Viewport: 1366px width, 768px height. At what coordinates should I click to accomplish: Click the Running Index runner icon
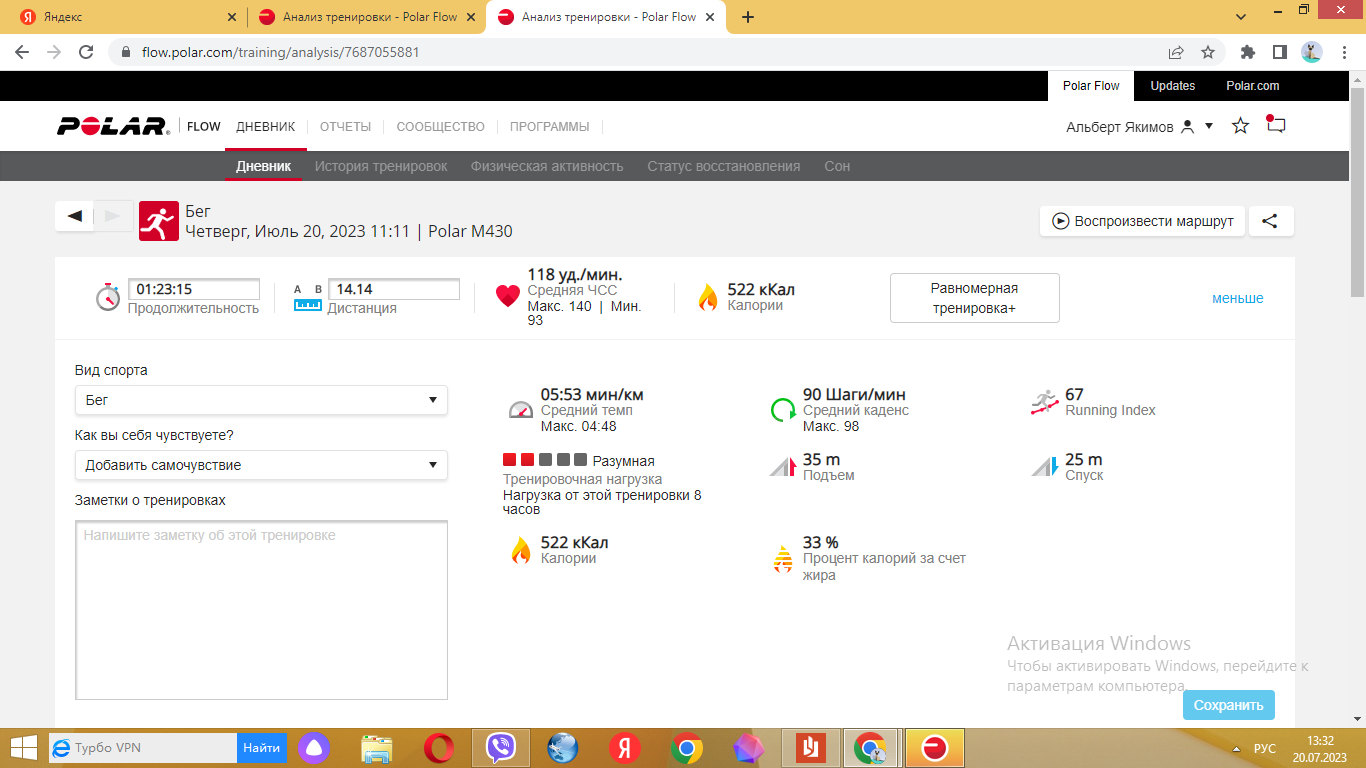pos(1044,402)
